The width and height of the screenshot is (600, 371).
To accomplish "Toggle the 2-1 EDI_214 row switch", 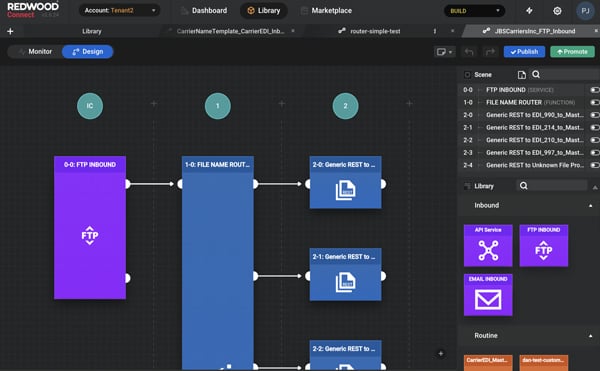I will (x=595, y=127).
